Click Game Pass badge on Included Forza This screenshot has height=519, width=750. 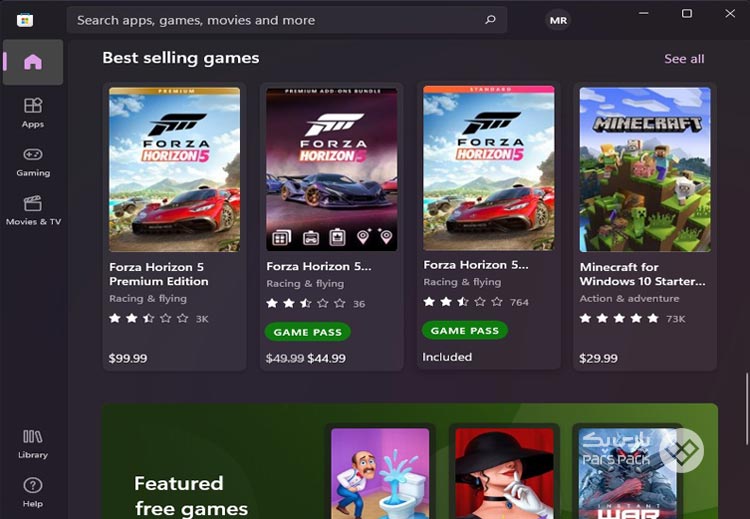click(464, 331)
